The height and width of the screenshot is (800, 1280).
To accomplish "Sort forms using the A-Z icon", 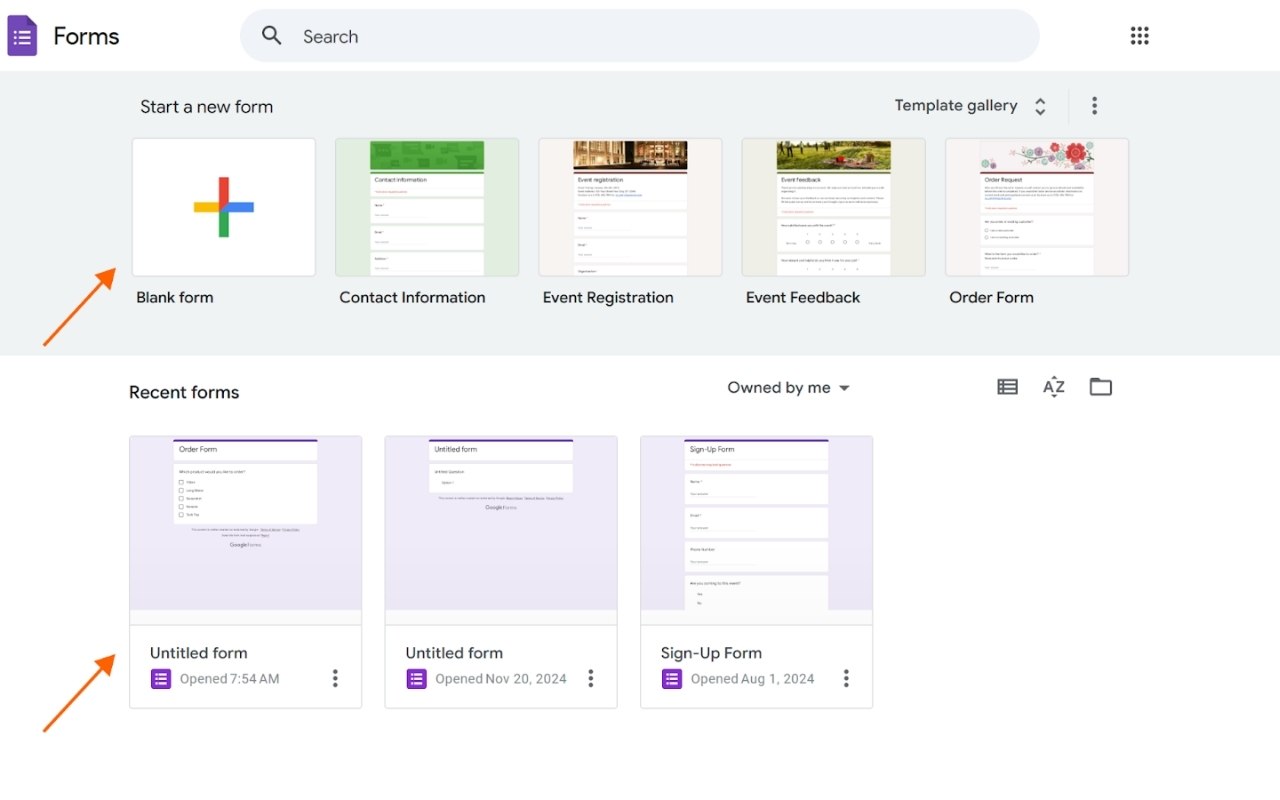I will point(1053,387).
